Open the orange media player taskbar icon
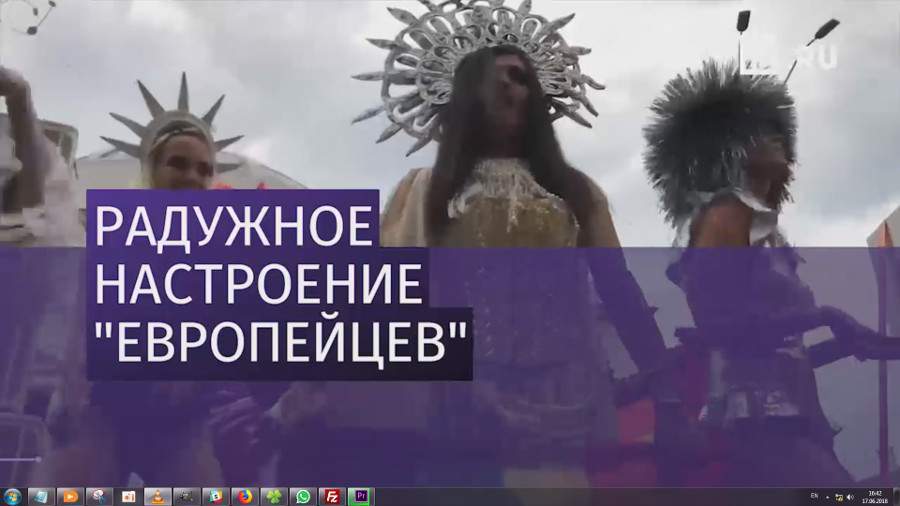This screenshot has height=506, width=900. pos(70,497)
